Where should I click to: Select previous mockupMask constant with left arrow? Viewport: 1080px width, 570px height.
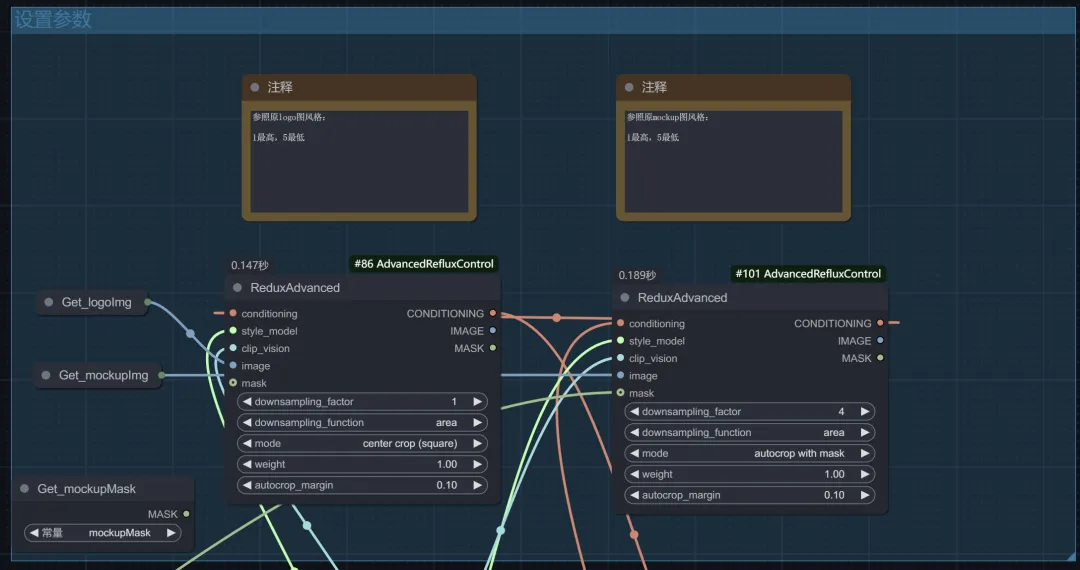click(34, 533)
